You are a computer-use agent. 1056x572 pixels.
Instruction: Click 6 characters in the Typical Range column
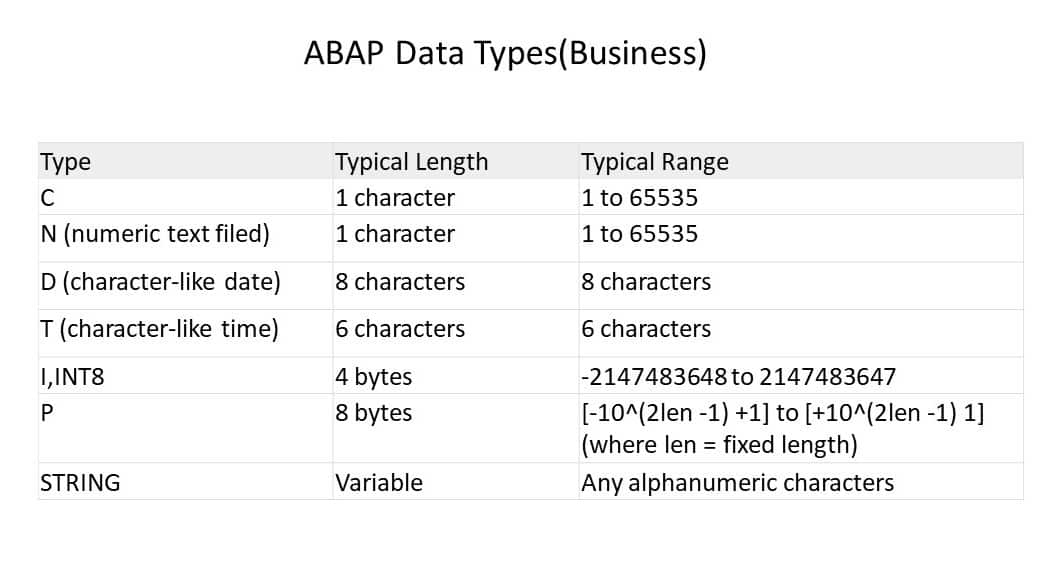(x=646, y=329)
